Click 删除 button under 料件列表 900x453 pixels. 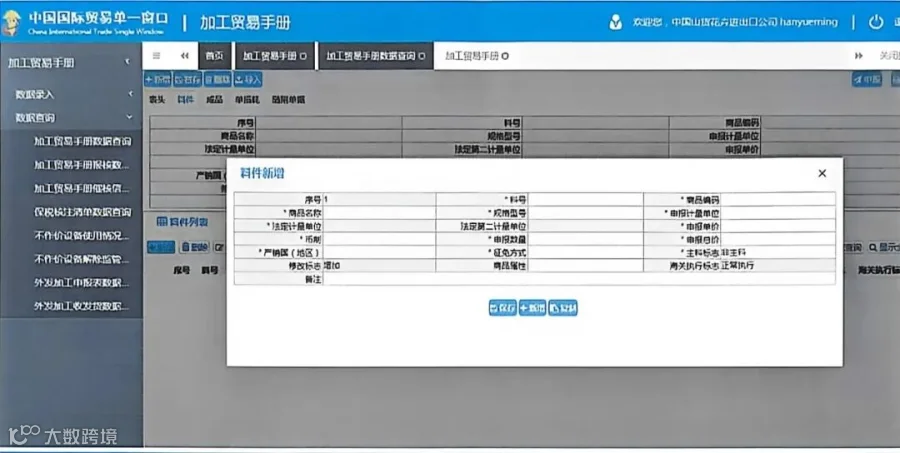coord(195,247)
